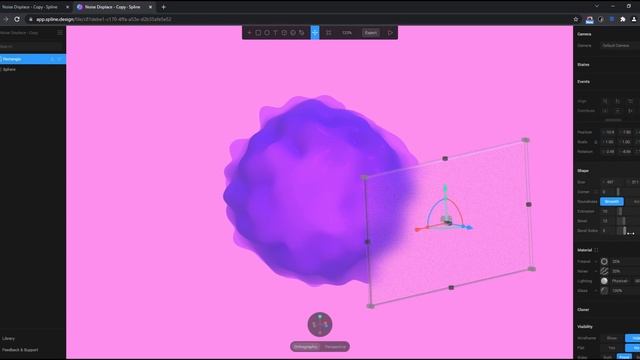Toggle lock icon on Rectangle layer
The width and height of the screenshot is (640, 360).
point(52,59)
